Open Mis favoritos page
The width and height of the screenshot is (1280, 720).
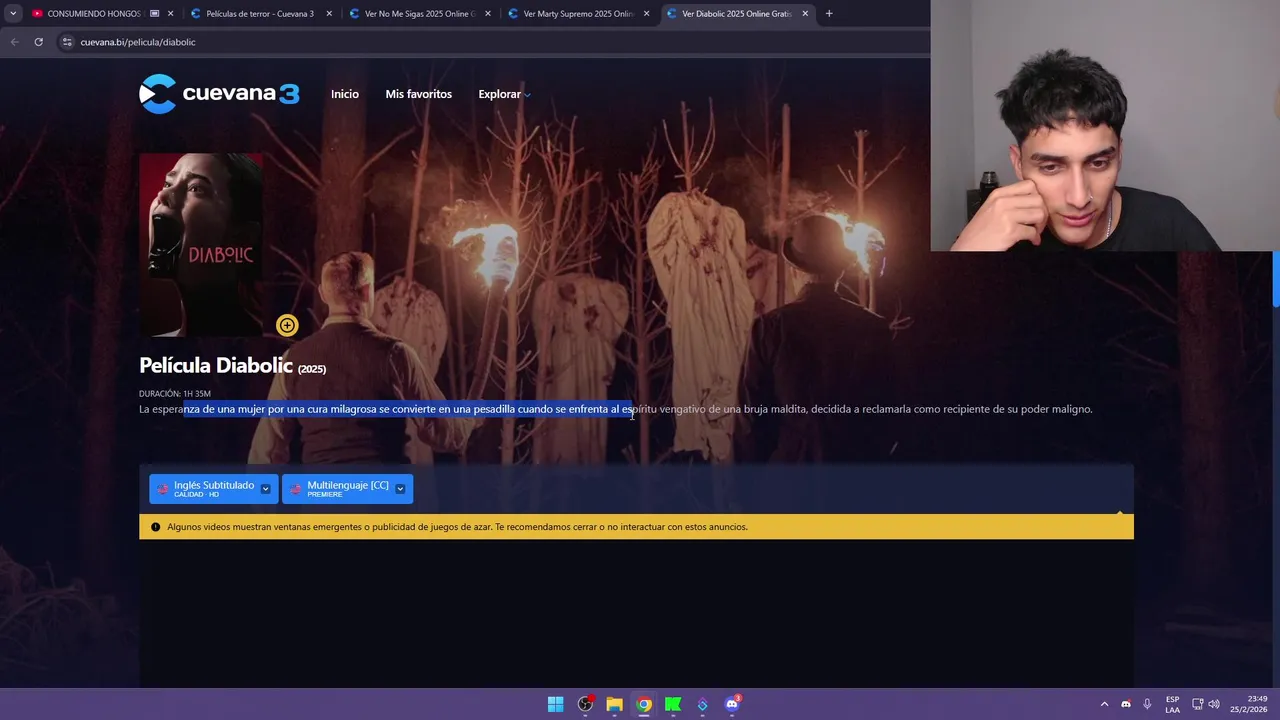pos(419,94)
